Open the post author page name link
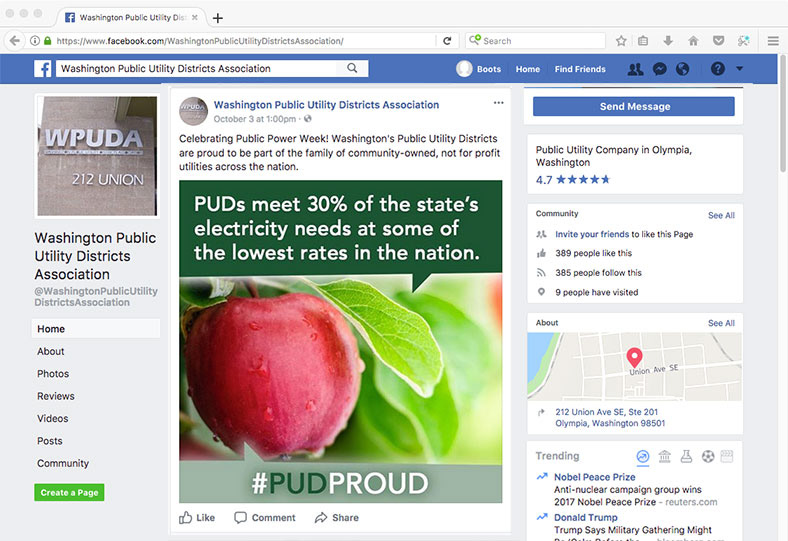This screenshot has height=541, width=788. tap(326, 104)
